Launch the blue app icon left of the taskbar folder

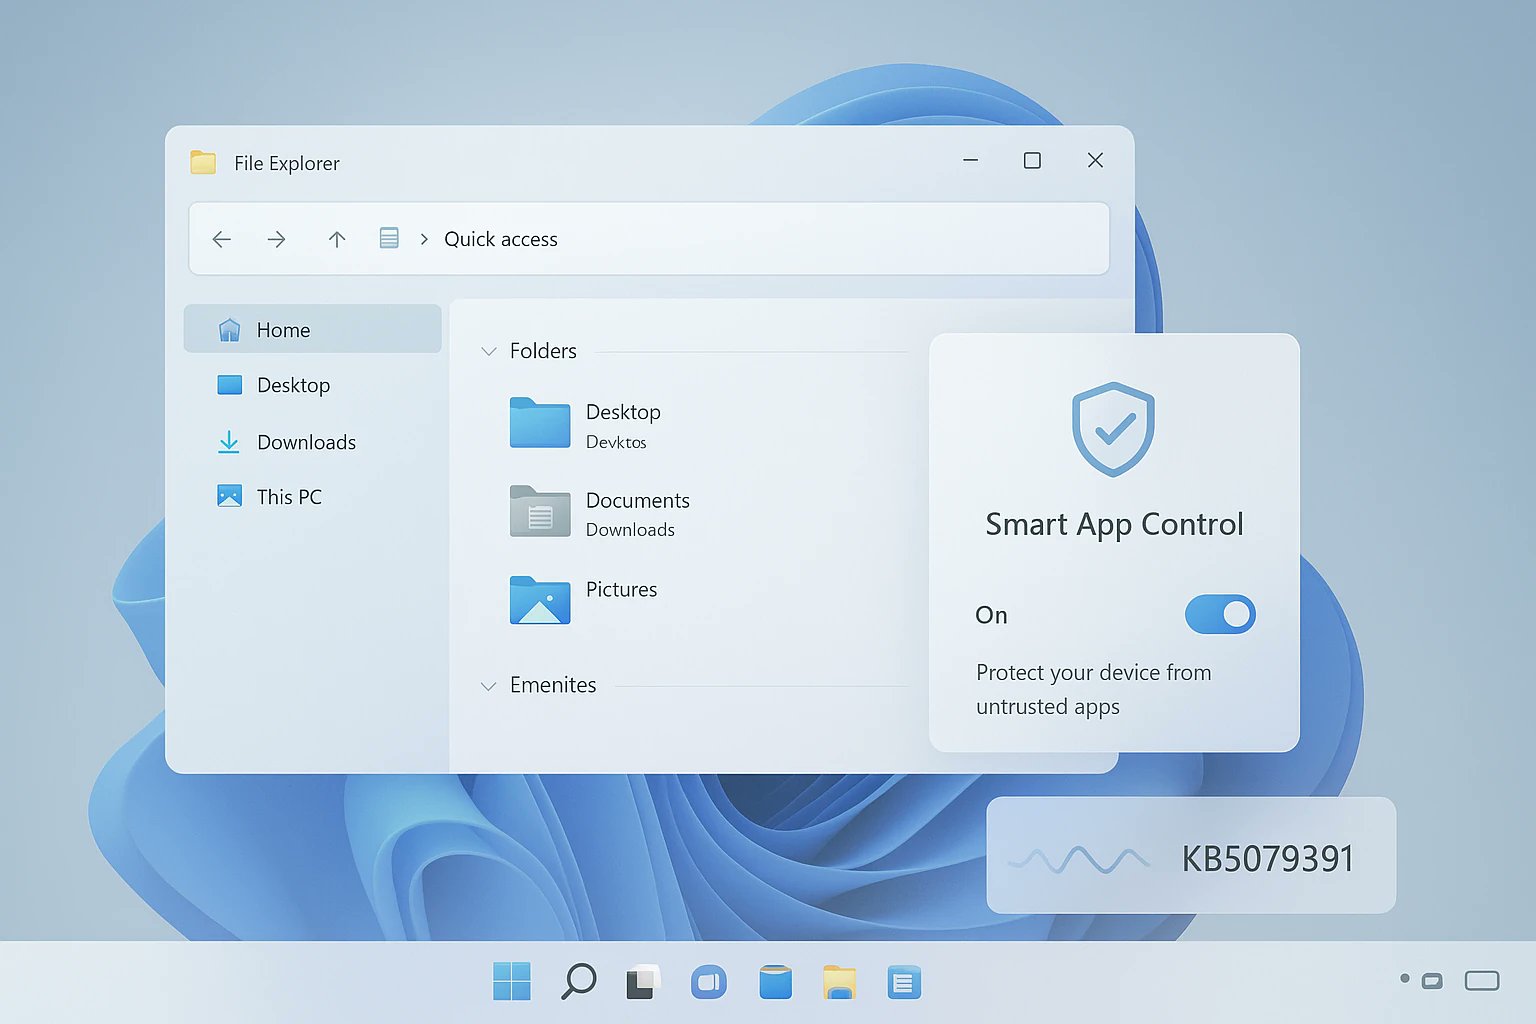coord(775,982)
